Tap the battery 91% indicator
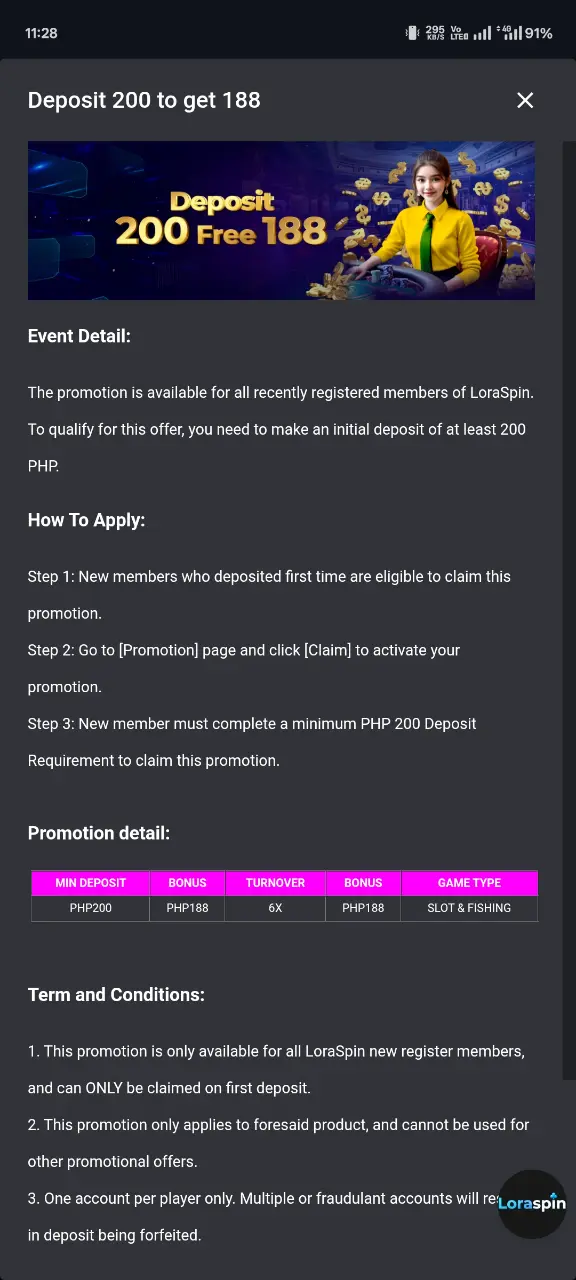576x1280 pixels. coord(538,33)
